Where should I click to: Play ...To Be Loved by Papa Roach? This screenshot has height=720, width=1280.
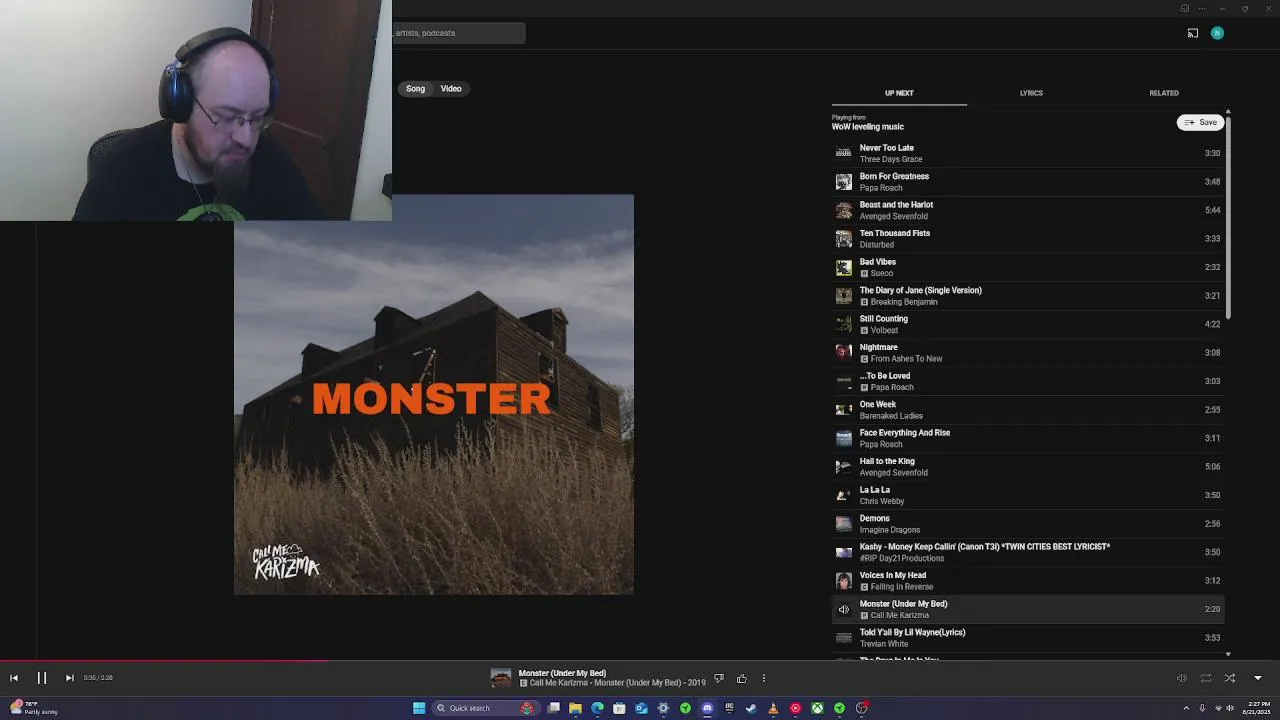(x=1028, y=381)
